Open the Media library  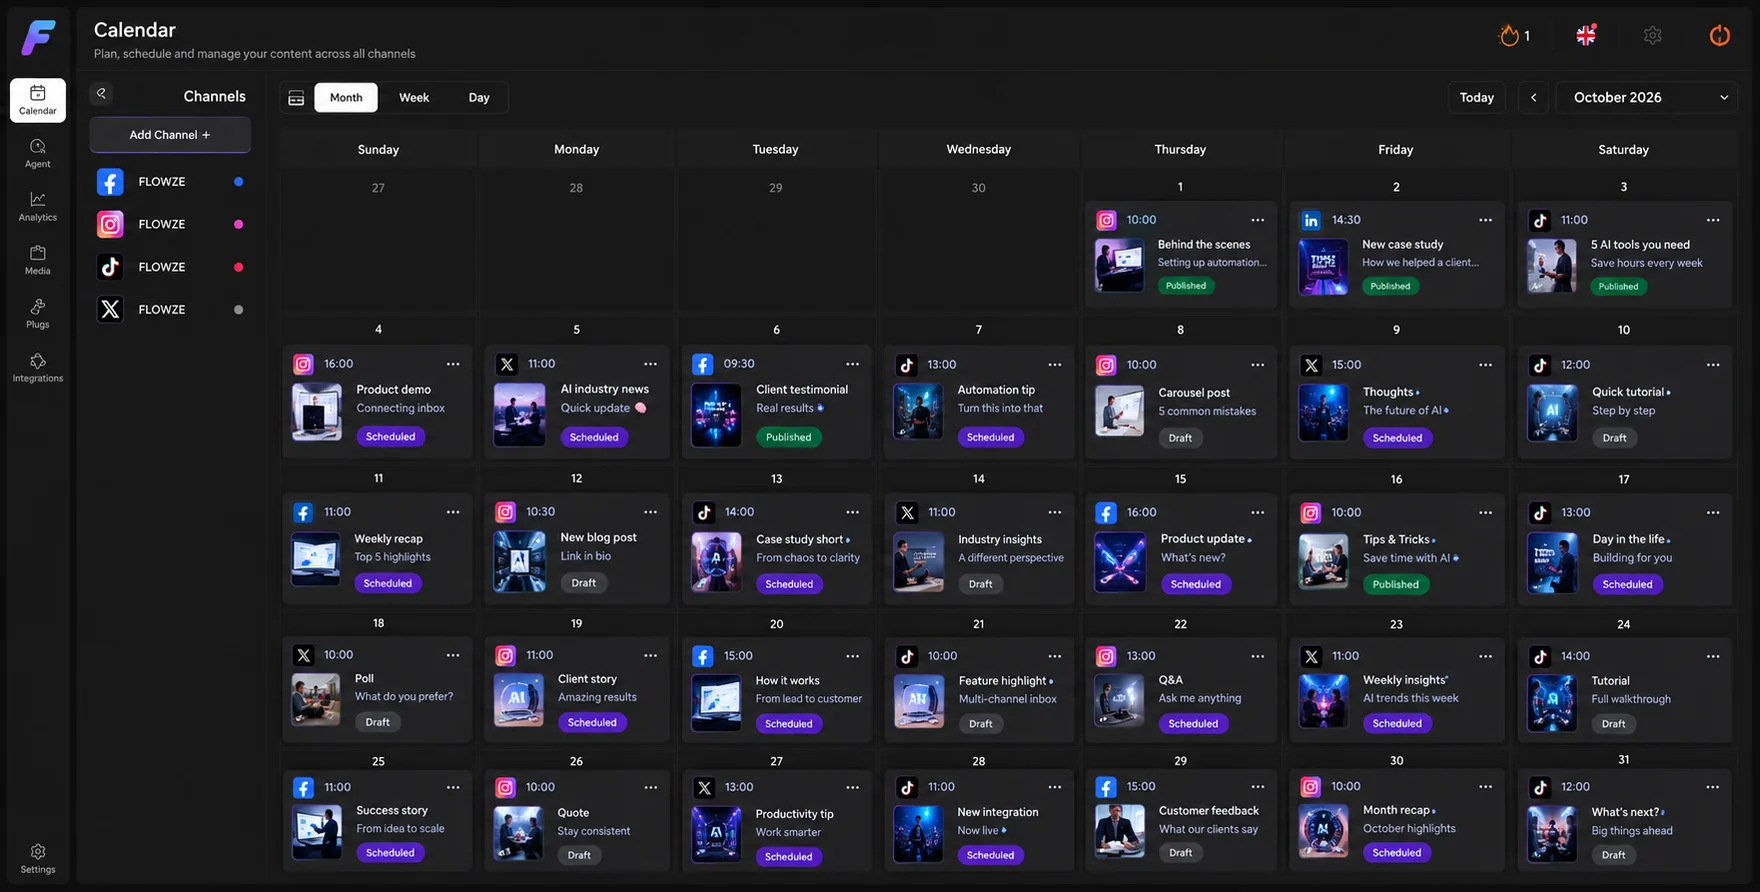[x=38, y=260]
